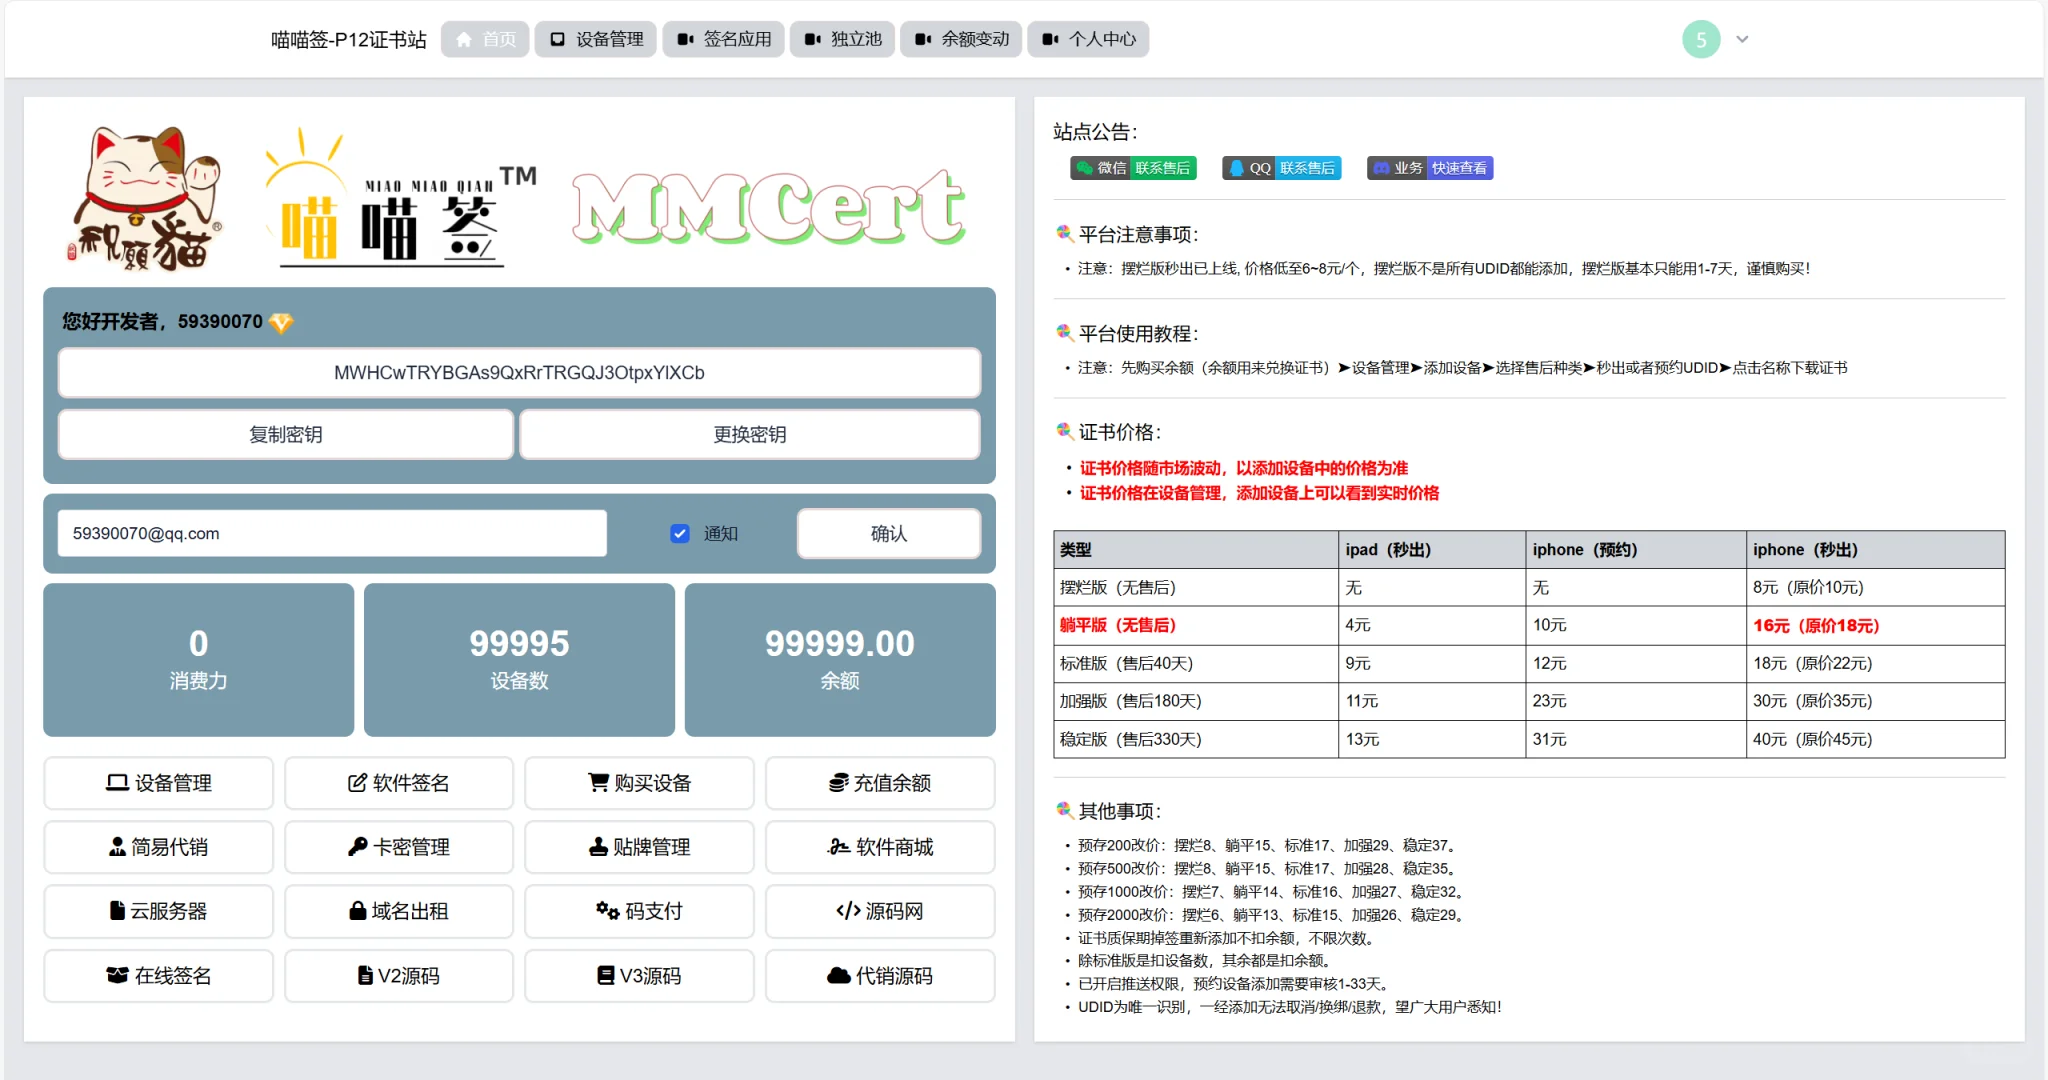Click the key icon for 卡密管理
The image size is (2048, 1080).
pos(357,847)
